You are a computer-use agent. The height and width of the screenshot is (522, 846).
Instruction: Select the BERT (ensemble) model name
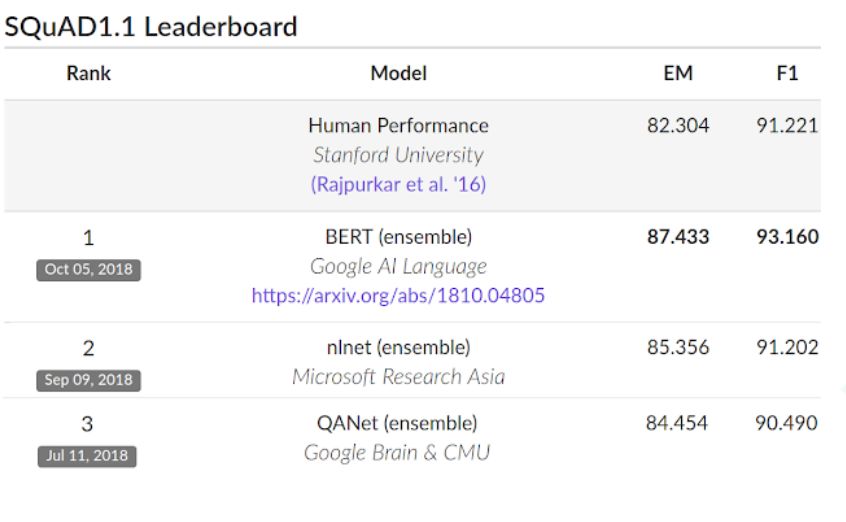[398, 238]
